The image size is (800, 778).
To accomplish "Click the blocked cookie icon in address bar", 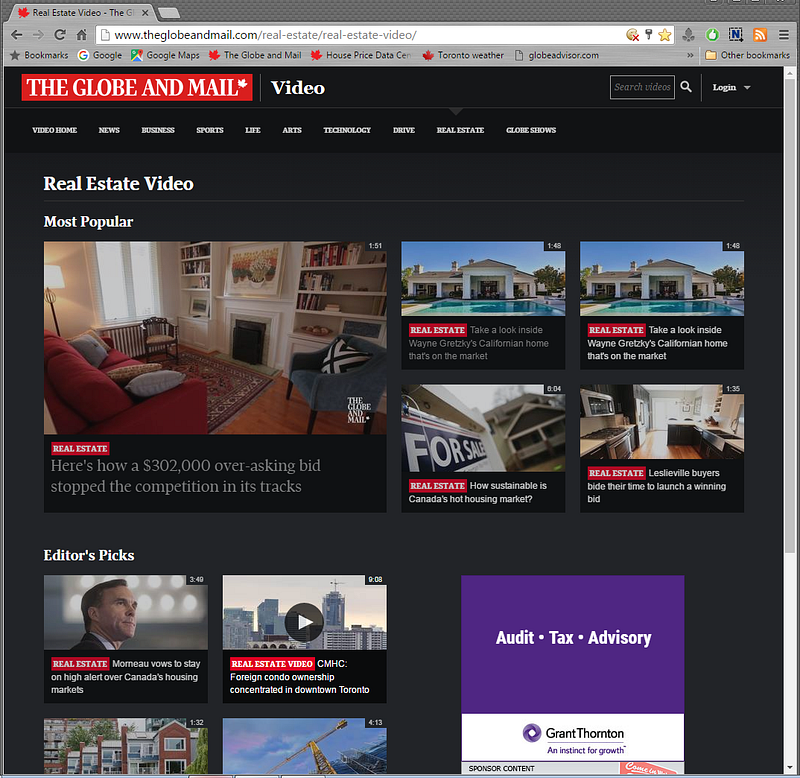I will 633,35.
